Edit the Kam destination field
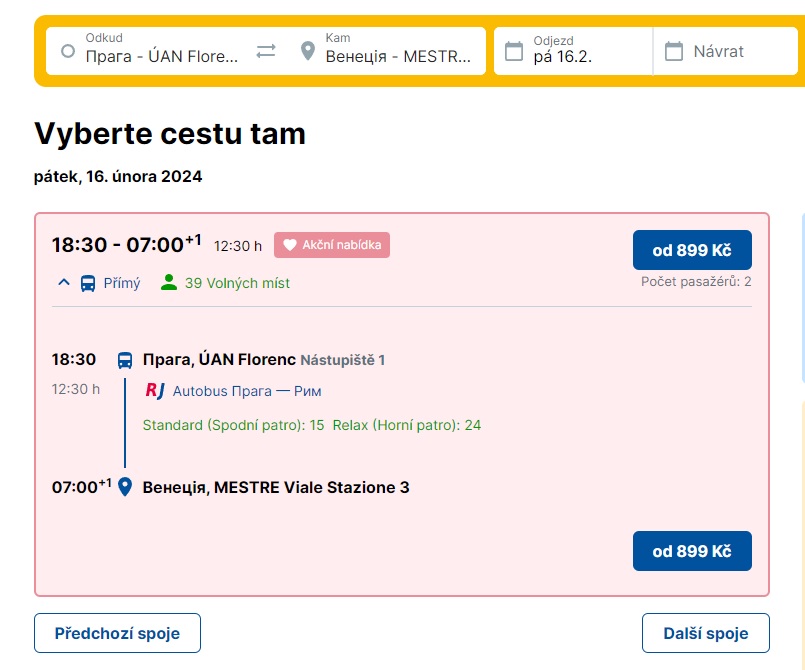Screen dimensions: 805x670 (x=390, y=51)
